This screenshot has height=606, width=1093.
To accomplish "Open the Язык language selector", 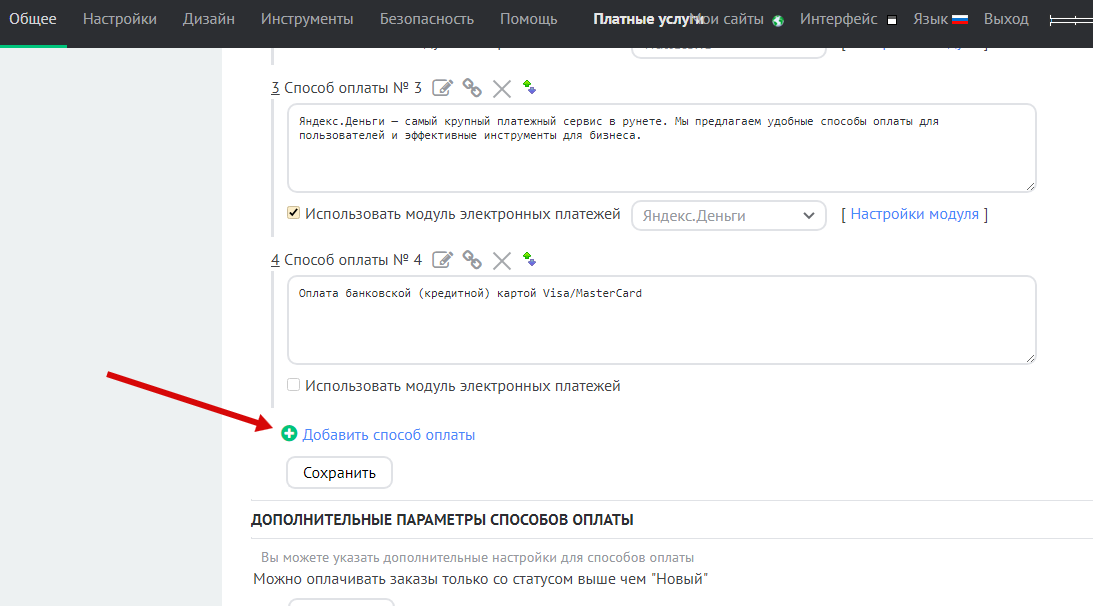I will 940,19.
